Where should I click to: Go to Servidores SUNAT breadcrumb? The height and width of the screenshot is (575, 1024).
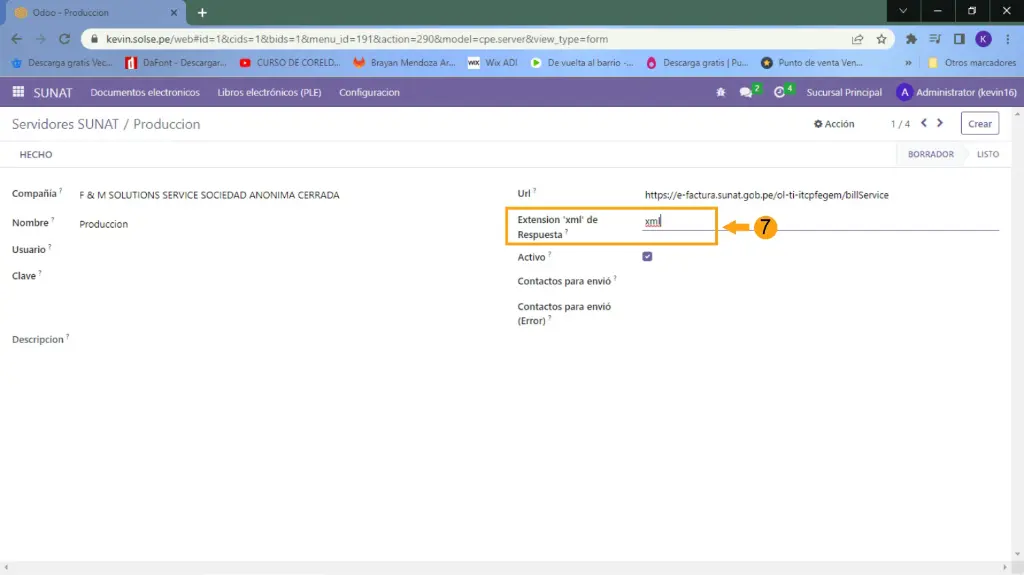65,124
